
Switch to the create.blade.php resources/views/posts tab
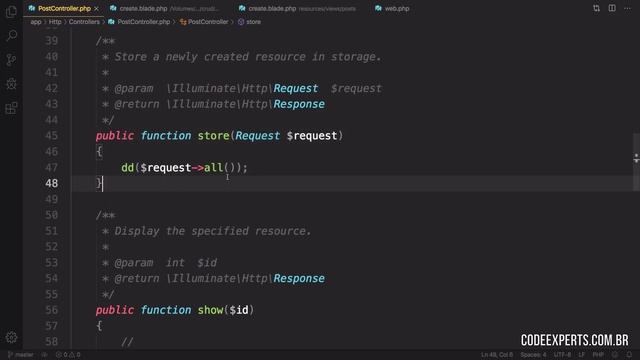297,9
